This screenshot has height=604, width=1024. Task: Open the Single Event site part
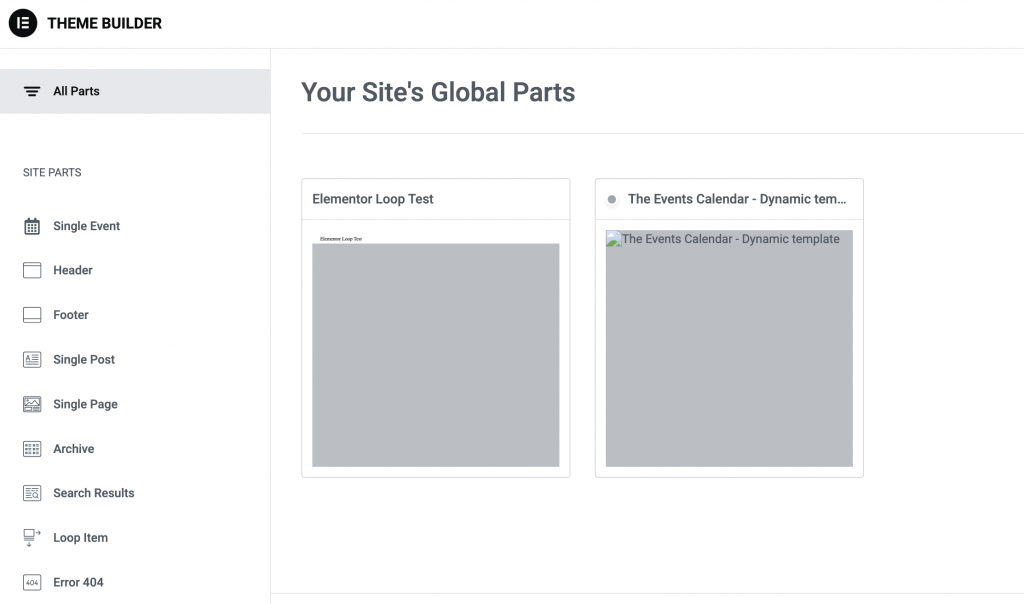pyautogui.click(x=86, y=226)
